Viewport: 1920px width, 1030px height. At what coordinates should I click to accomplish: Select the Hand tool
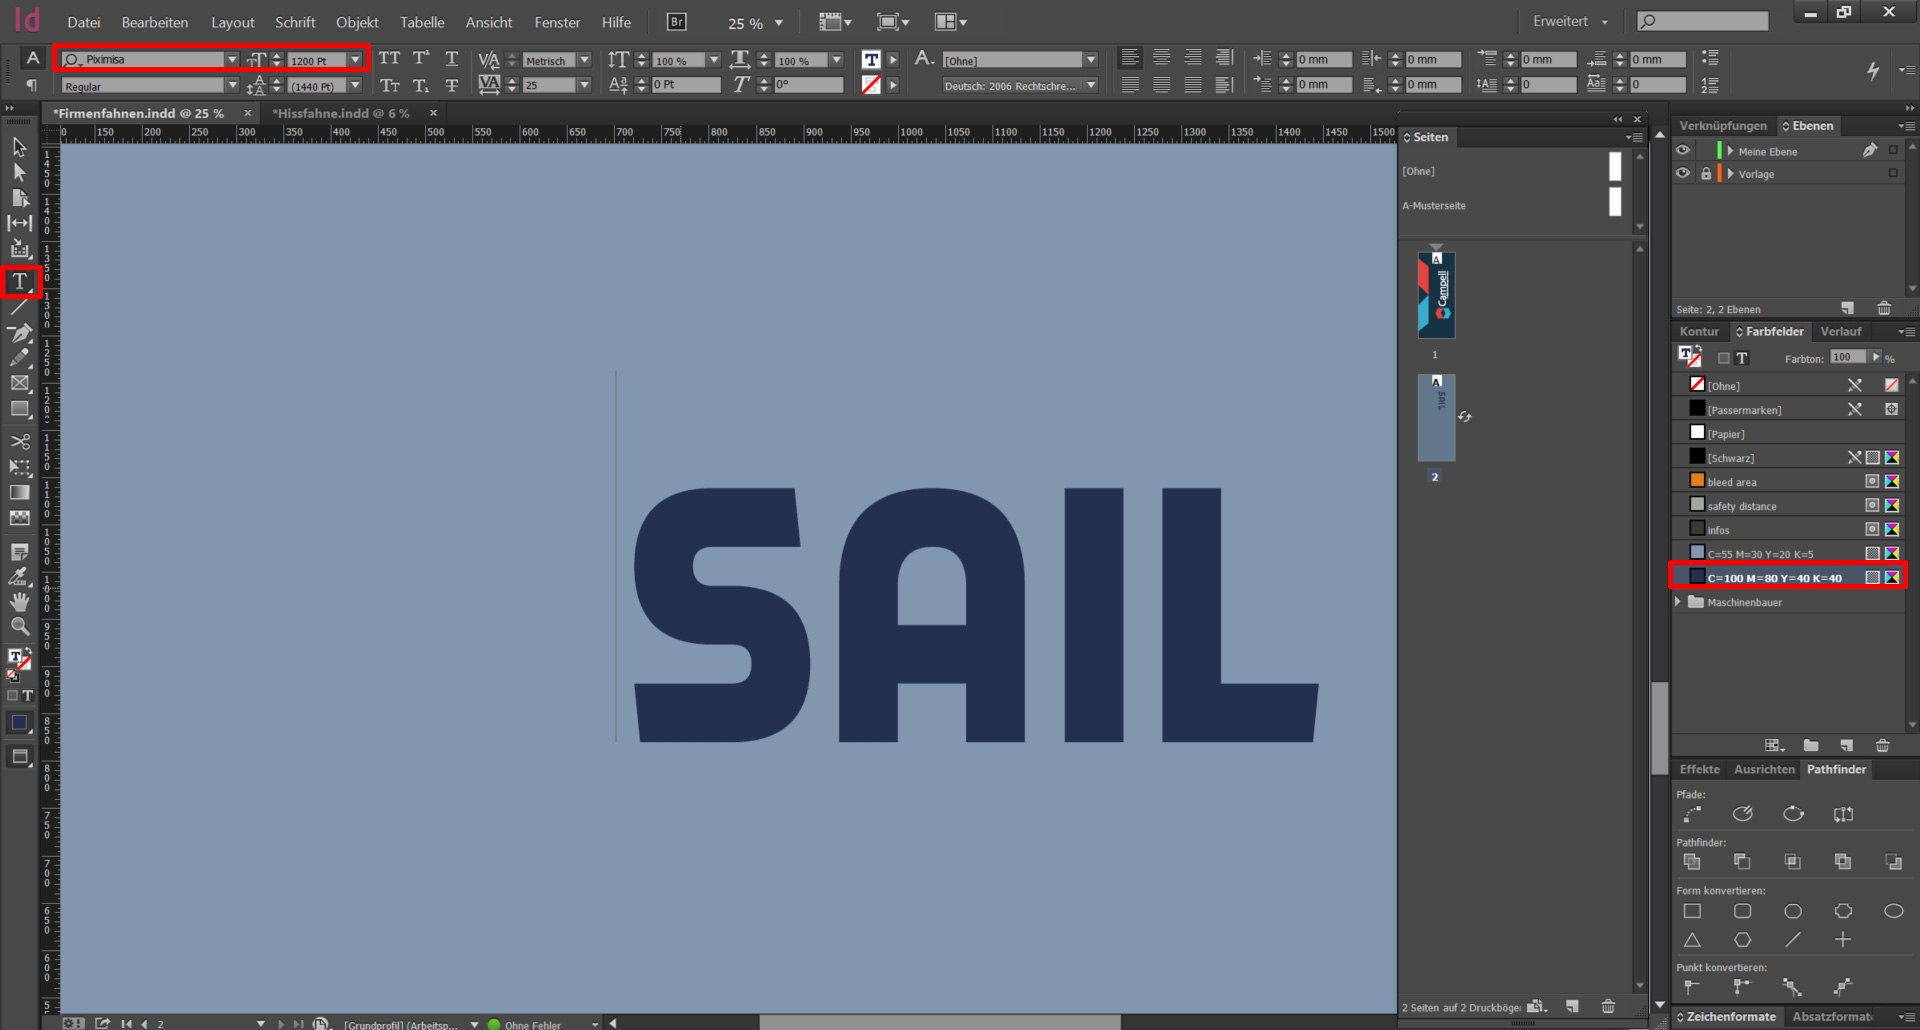[x=19, y=602]
